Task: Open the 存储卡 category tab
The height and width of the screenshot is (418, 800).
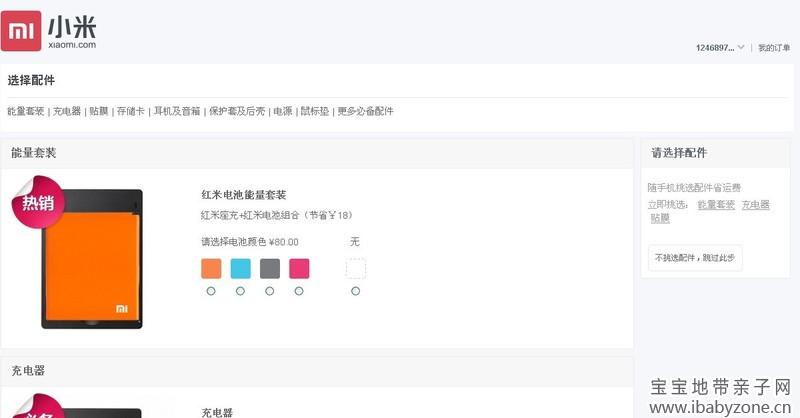Action: click(131, 111)
